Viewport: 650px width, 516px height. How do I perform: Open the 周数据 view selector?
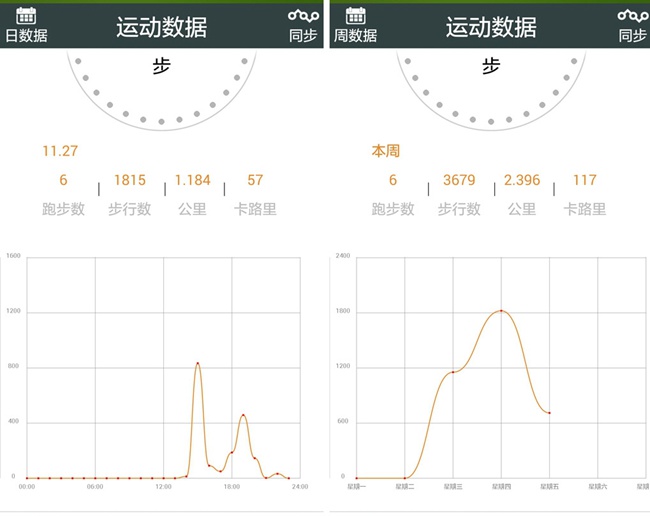pyautogui.click(x=356, y=35)
